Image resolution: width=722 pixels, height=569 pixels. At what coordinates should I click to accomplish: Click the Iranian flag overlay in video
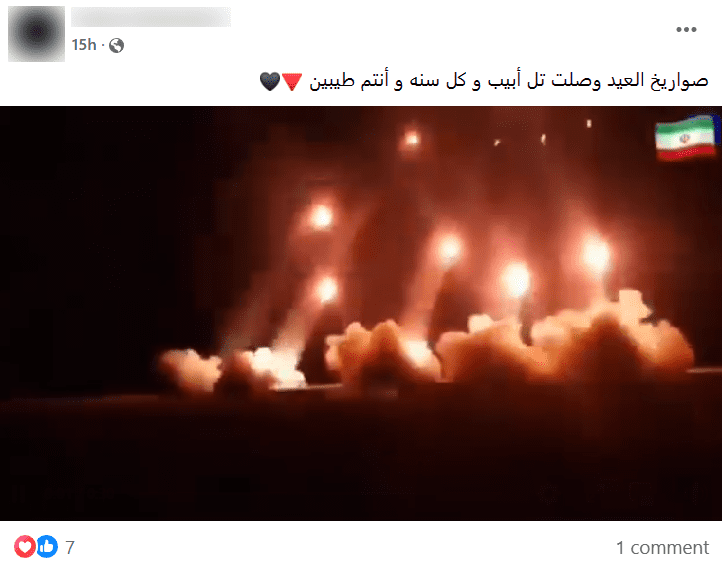tap(686, 138)
